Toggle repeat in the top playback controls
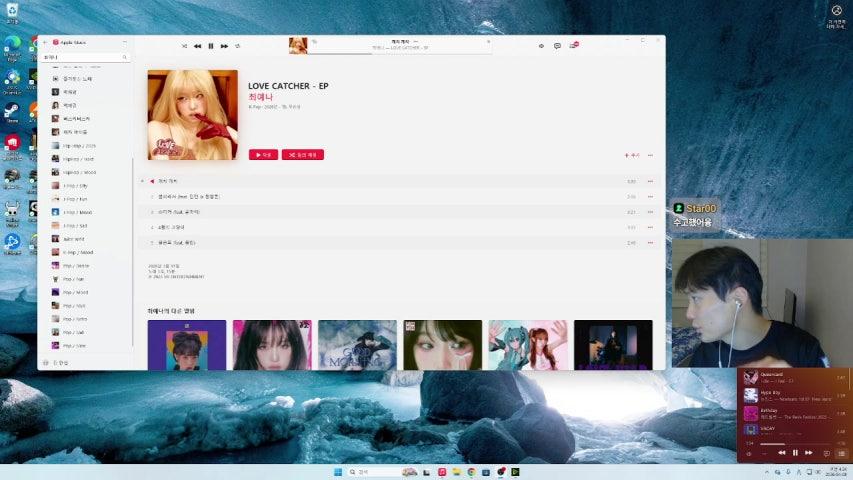The height and width of the screenshot is (480, 853). 237,46
